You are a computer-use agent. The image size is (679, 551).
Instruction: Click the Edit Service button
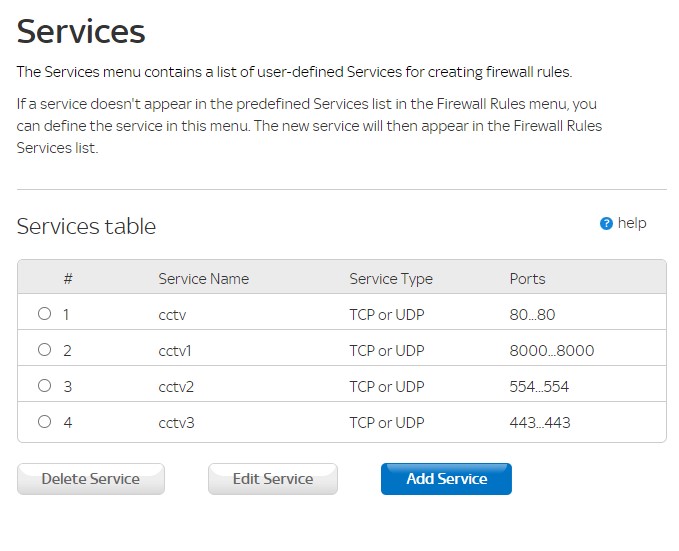tap(273, 479)
